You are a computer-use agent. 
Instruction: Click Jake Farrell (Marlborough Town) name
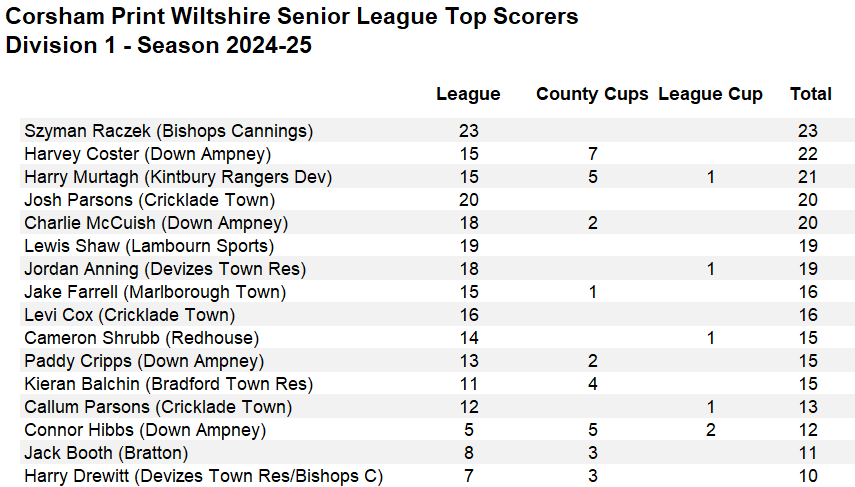click(155, 292)
